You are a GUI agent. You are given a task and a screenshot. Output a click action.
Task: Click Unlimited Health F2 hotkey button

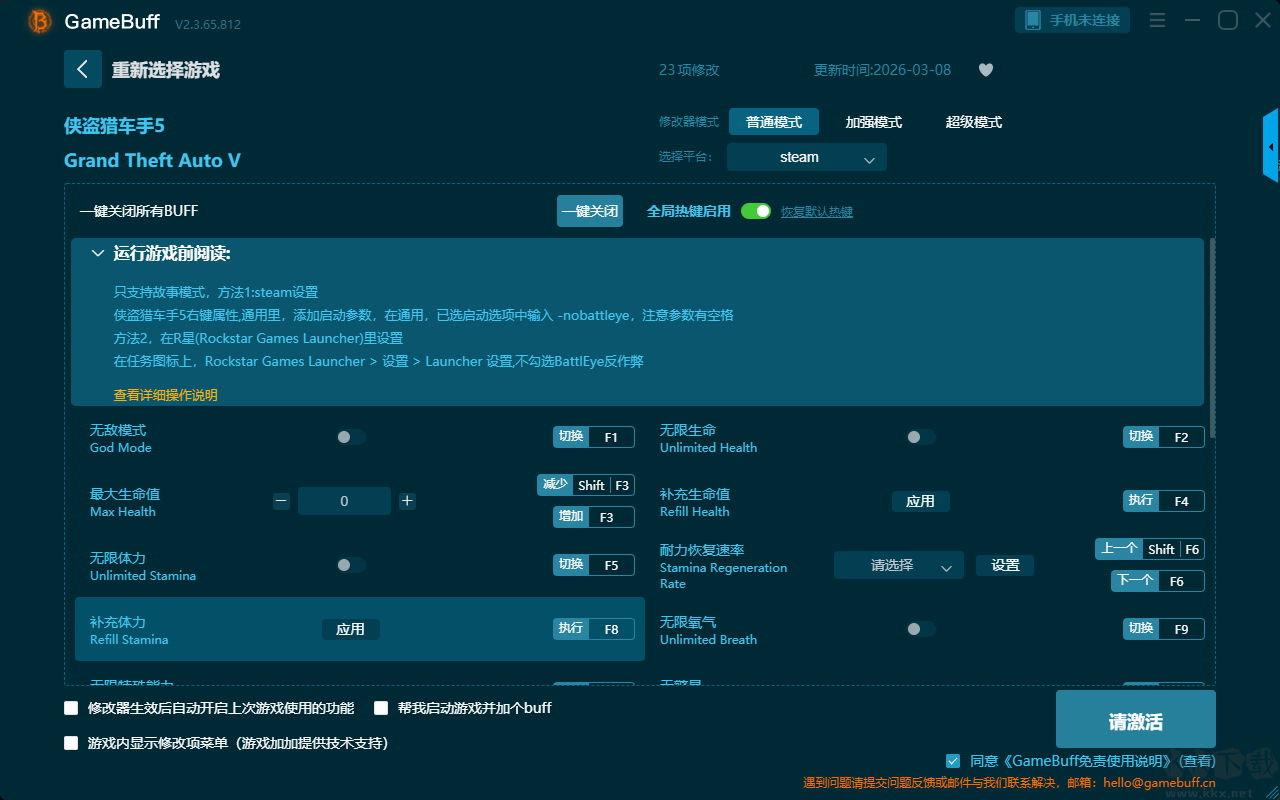pyautogui.click(x=1164, y=437)
